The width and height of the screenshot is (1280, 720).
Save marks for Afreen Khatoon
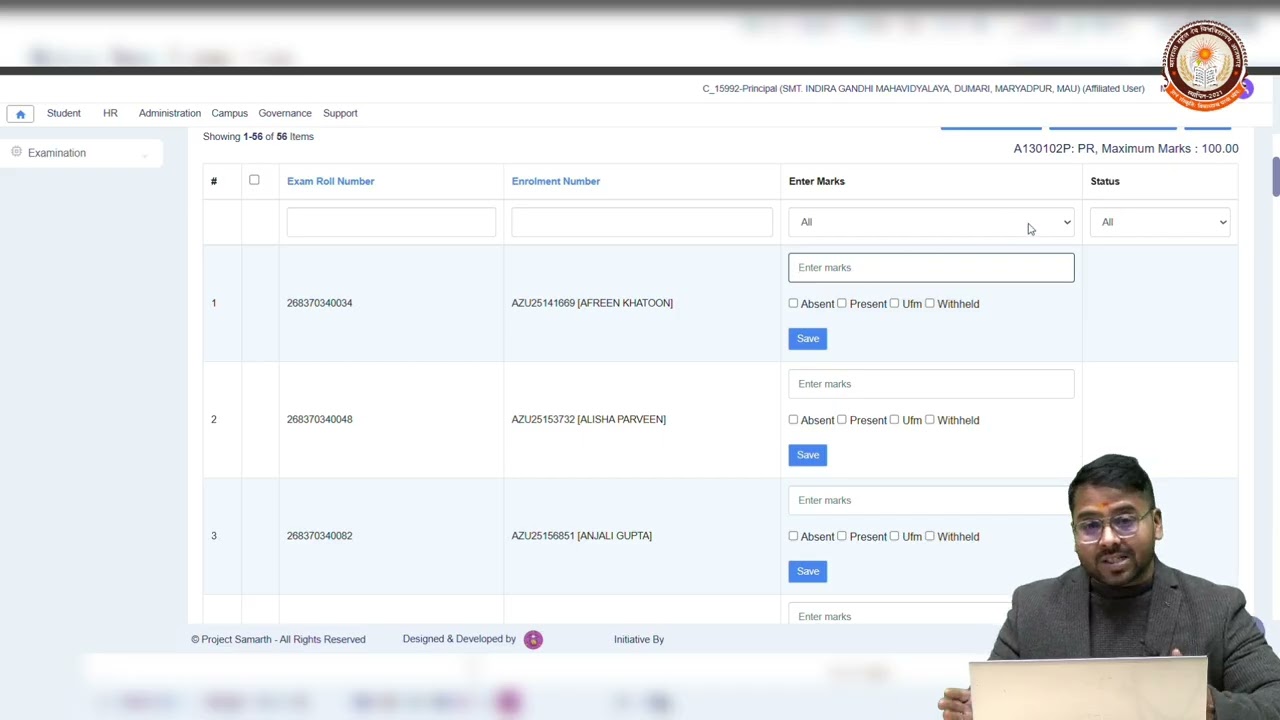tap(808, 338)
